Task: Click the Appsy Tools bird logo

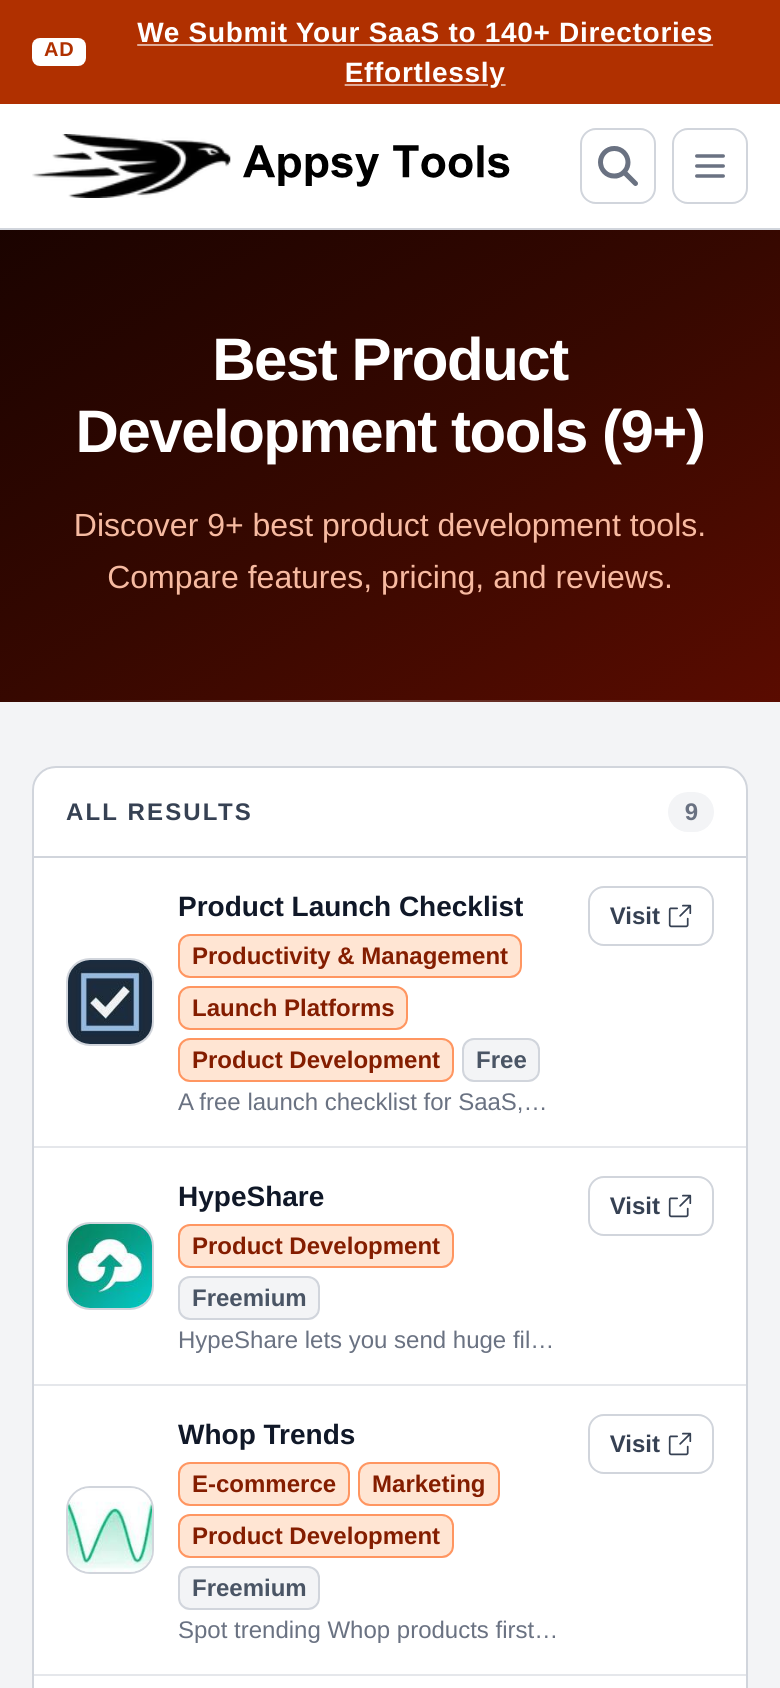Action: pos(132,165)
